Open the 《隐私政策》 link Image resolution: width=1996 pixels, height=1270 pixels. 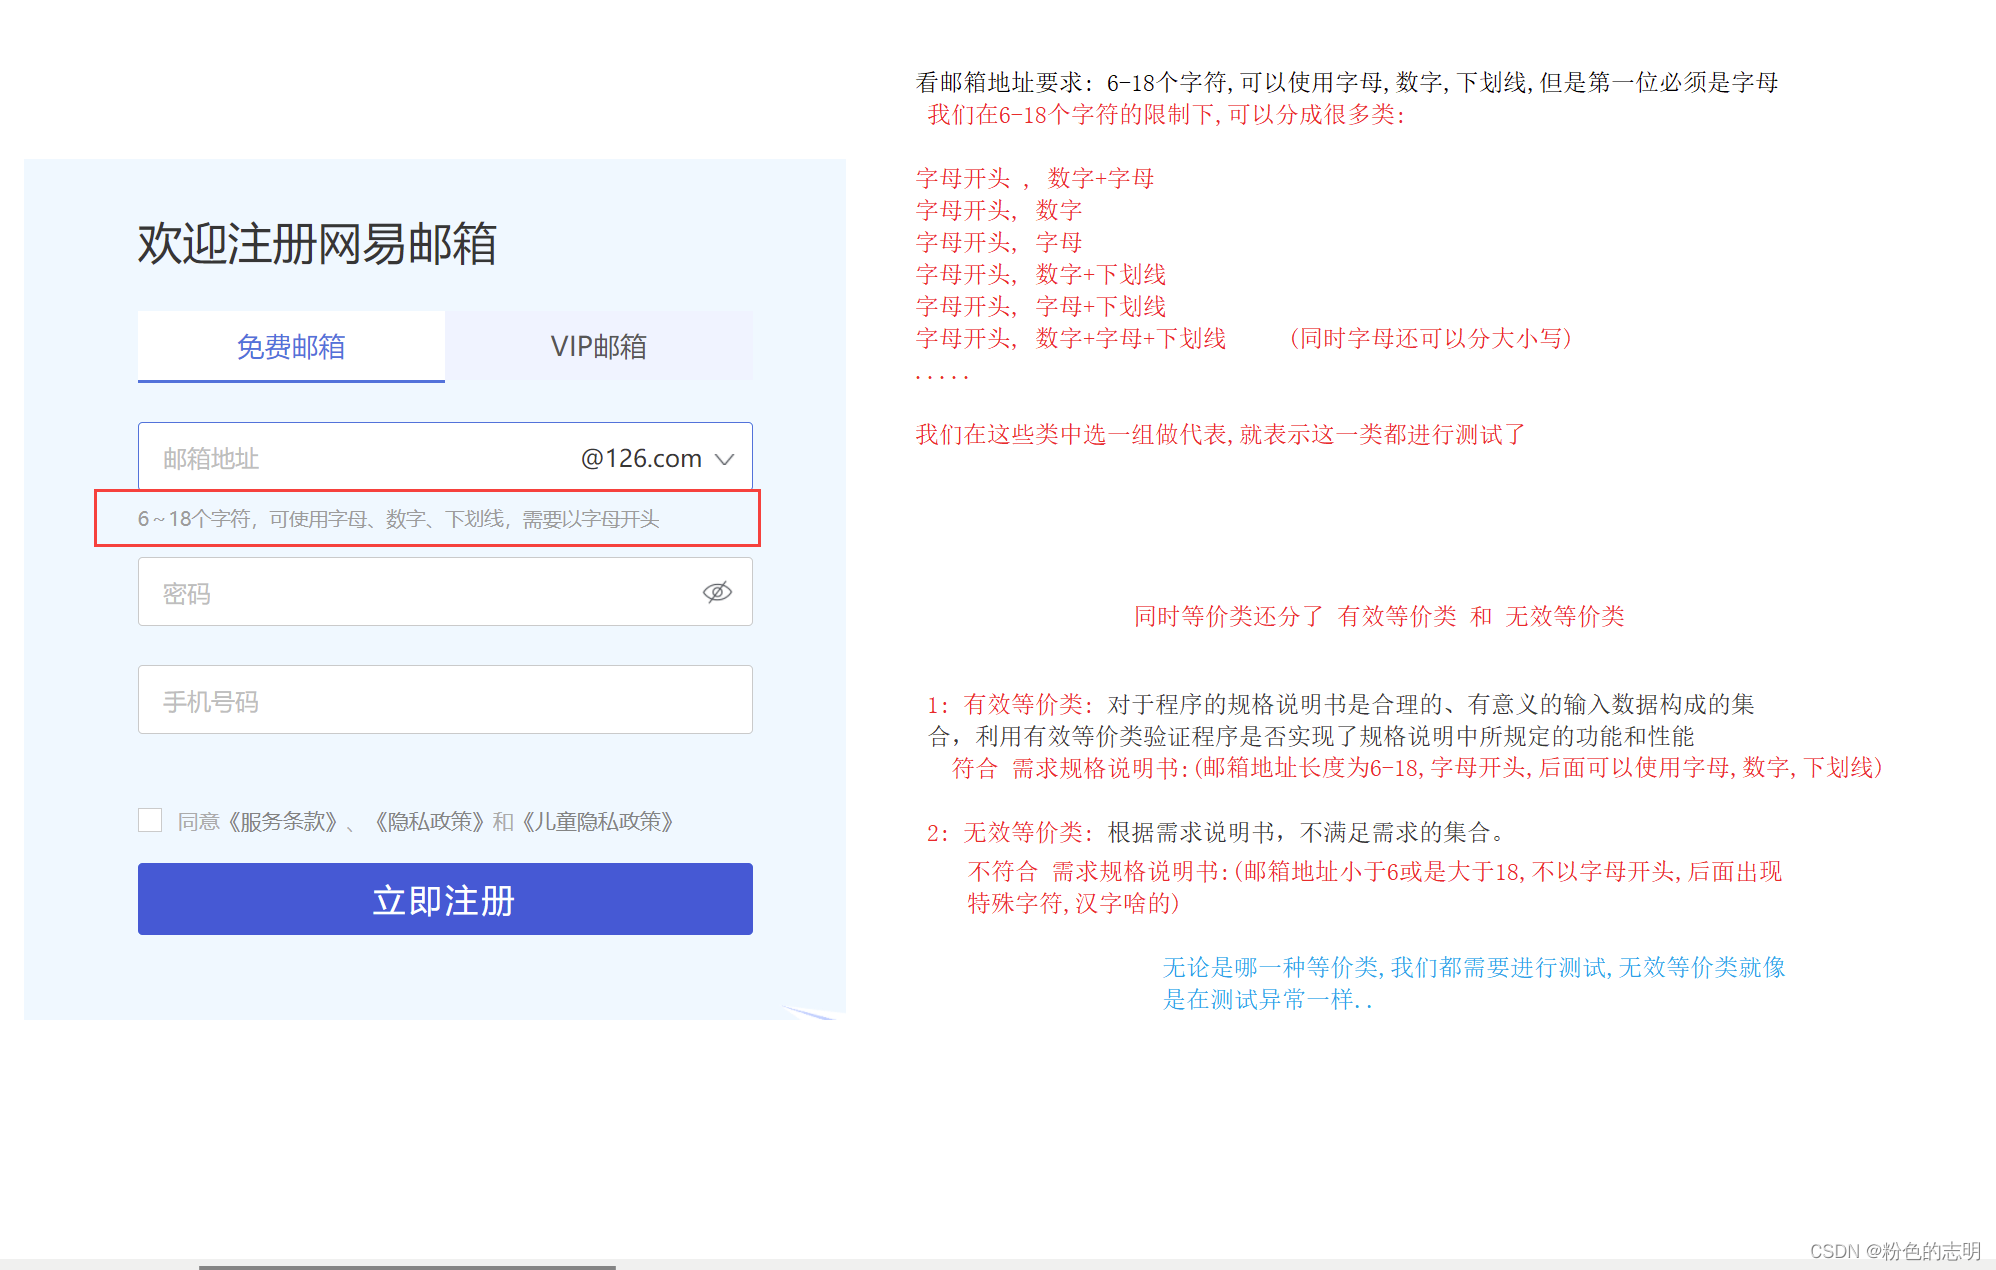point(430,822)
